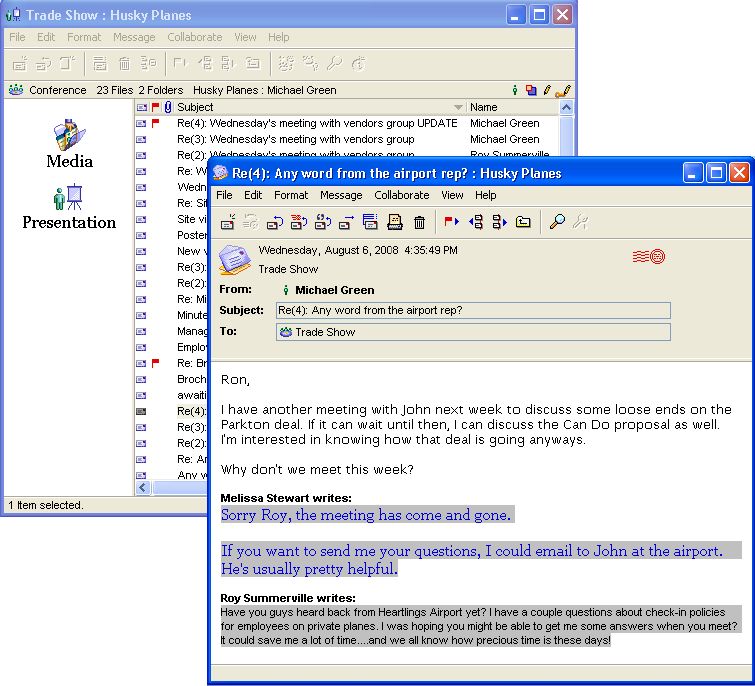The image size is (755, 686).
Task: Click into the Subject text field
Action: 473,310
